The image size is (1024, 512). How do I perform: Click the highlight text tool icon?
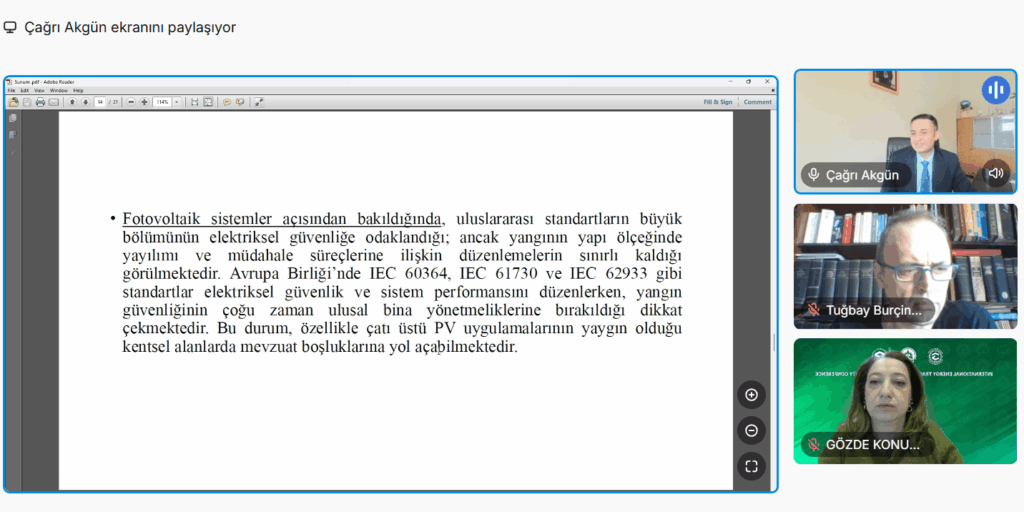click(x=239, y=102)
